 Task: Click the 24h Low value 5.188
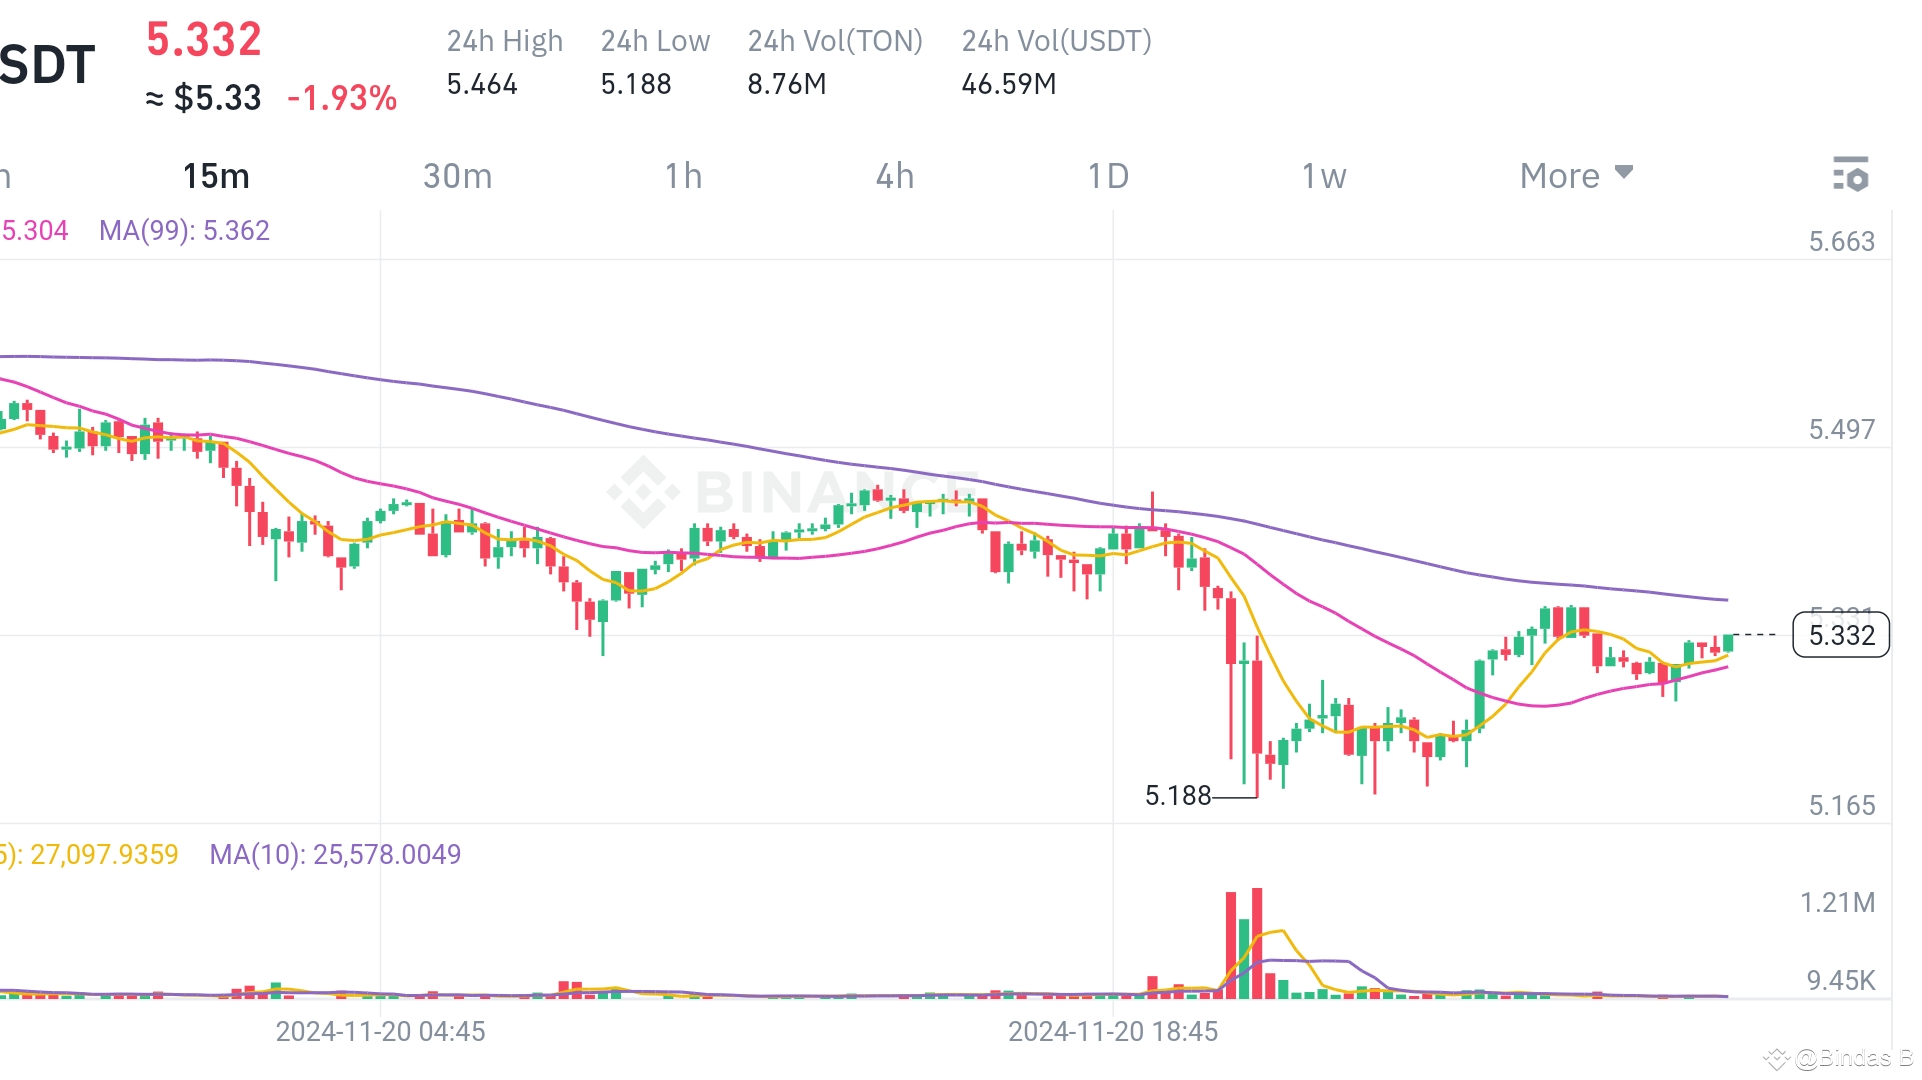click(x=636, y=84)
